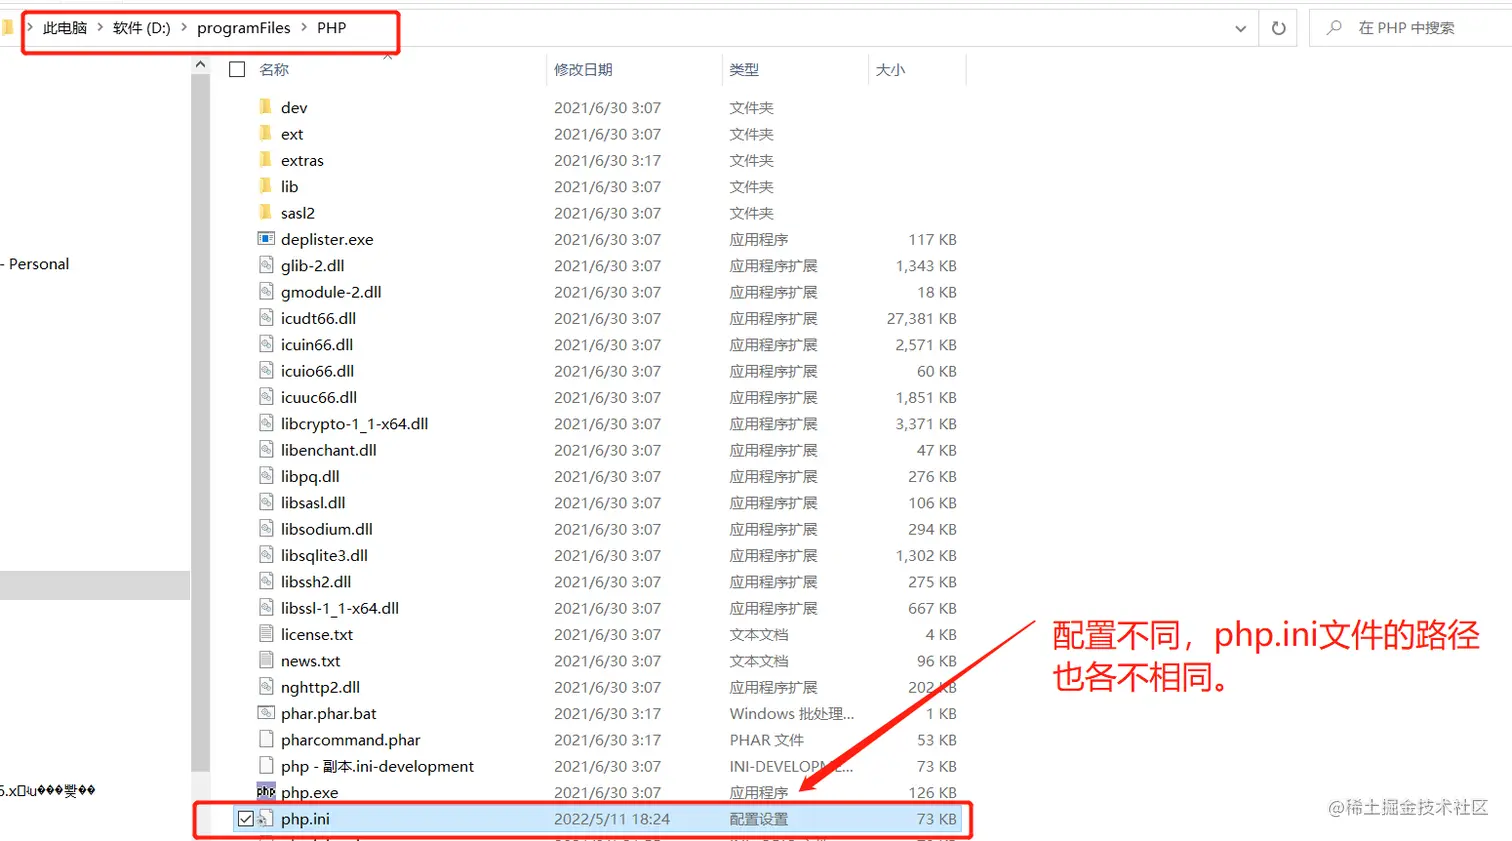Click the PHAR 文件 type cell
Screen dimensions: 1512x841
(x=766, y=740)
